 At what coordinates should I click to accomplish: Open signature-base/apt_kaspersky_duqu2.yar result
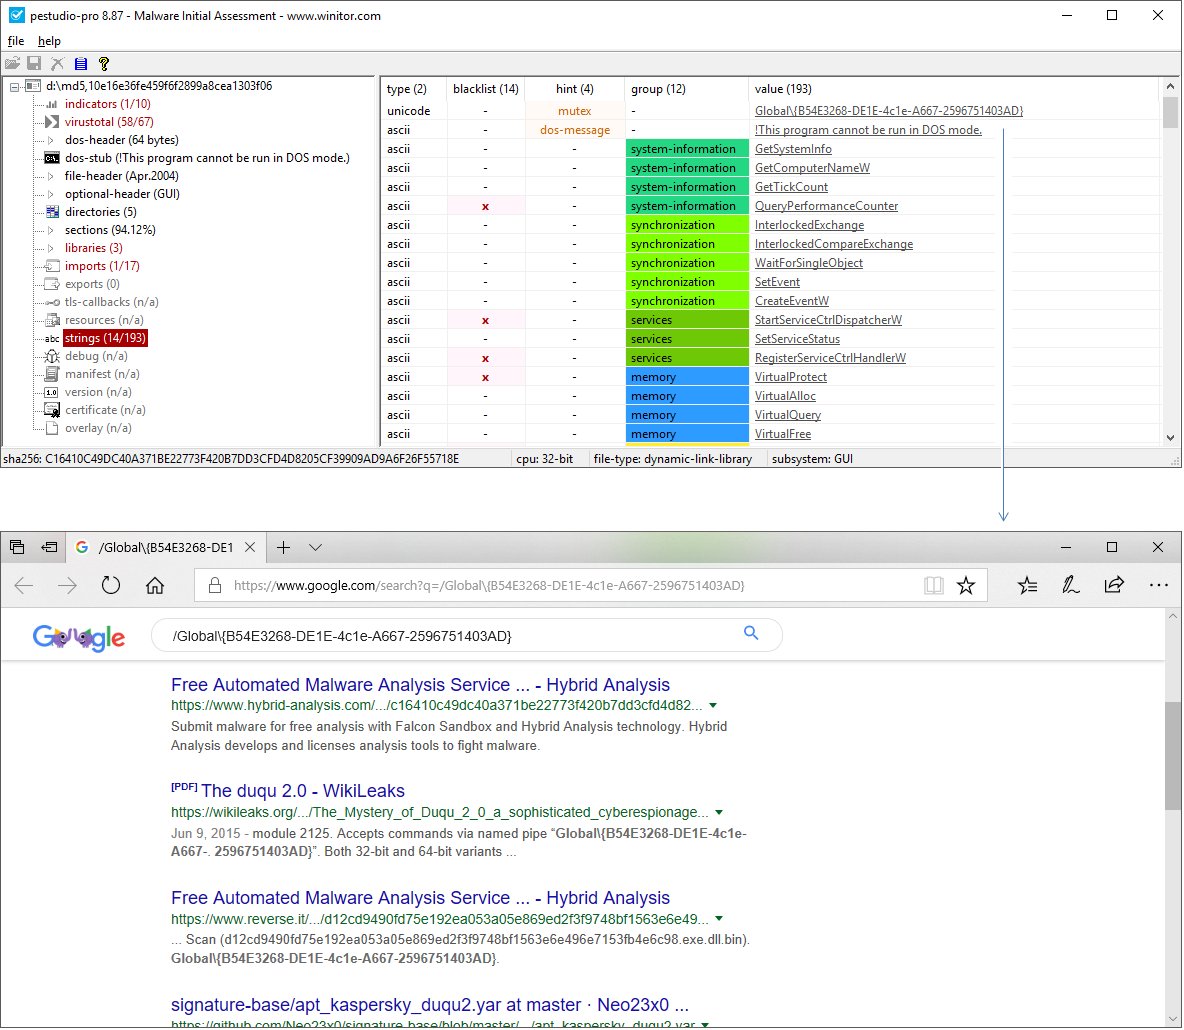point(430,1006)
